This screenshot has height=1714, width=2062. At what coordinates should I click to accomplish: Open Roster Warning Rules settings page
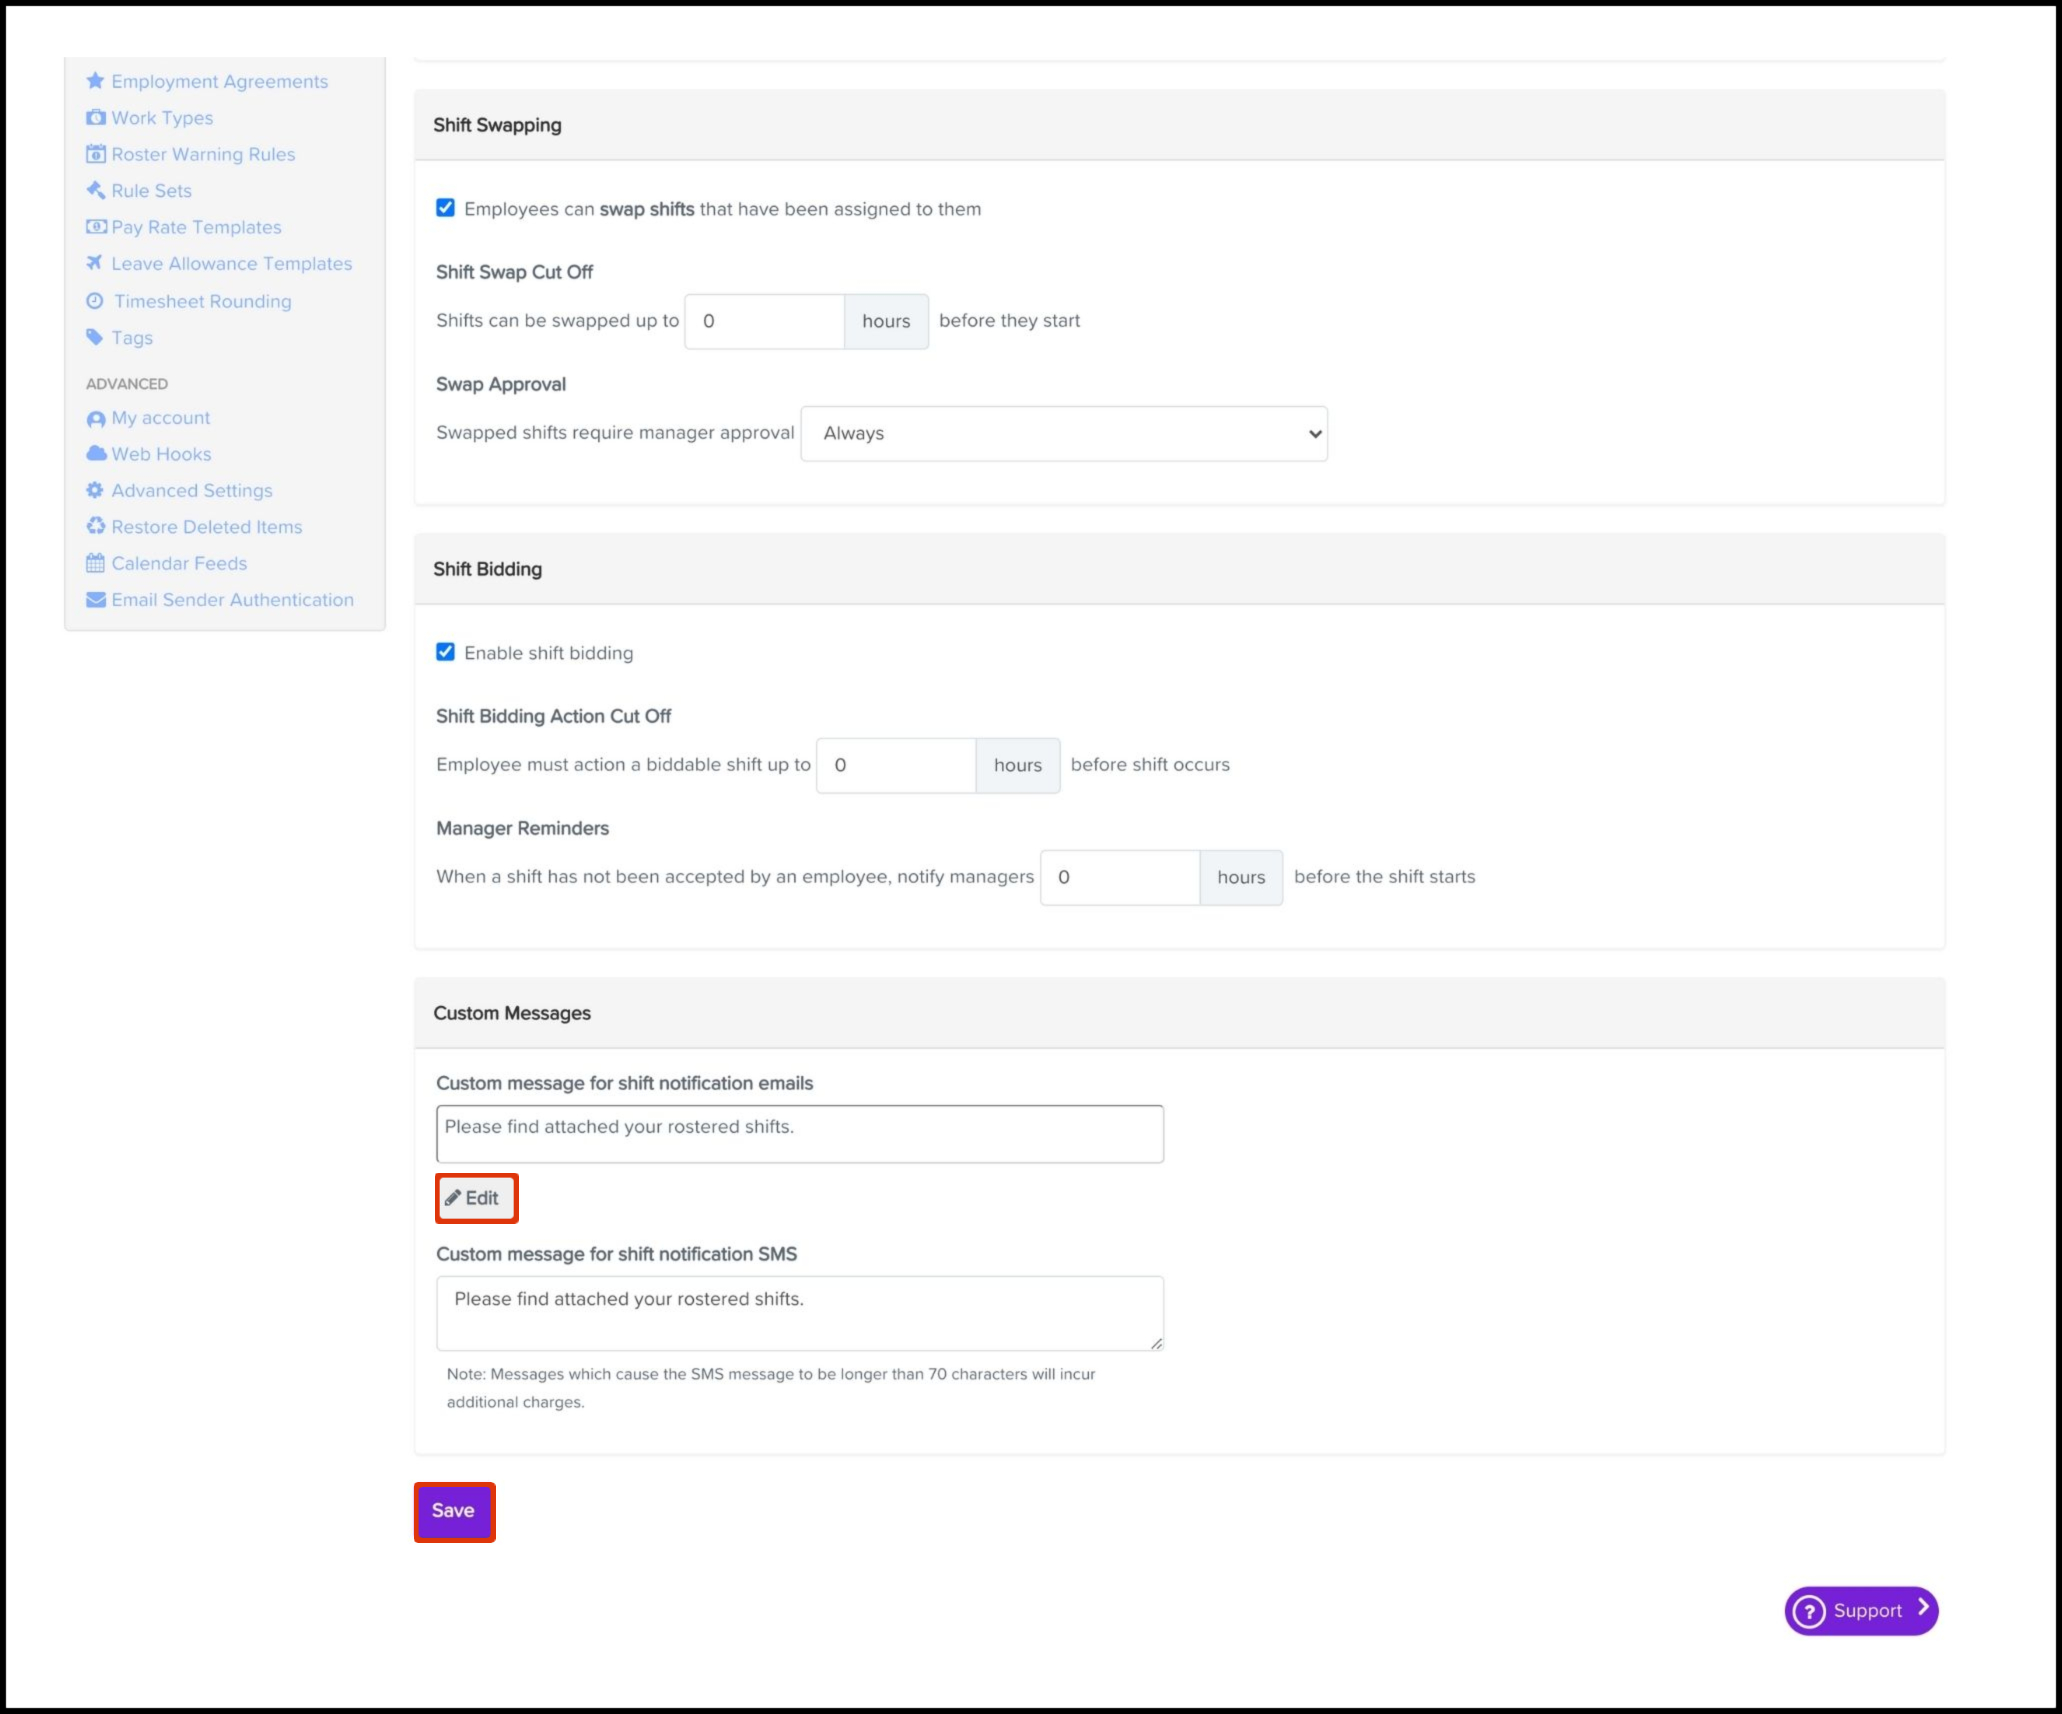click(x=202, y=154)
